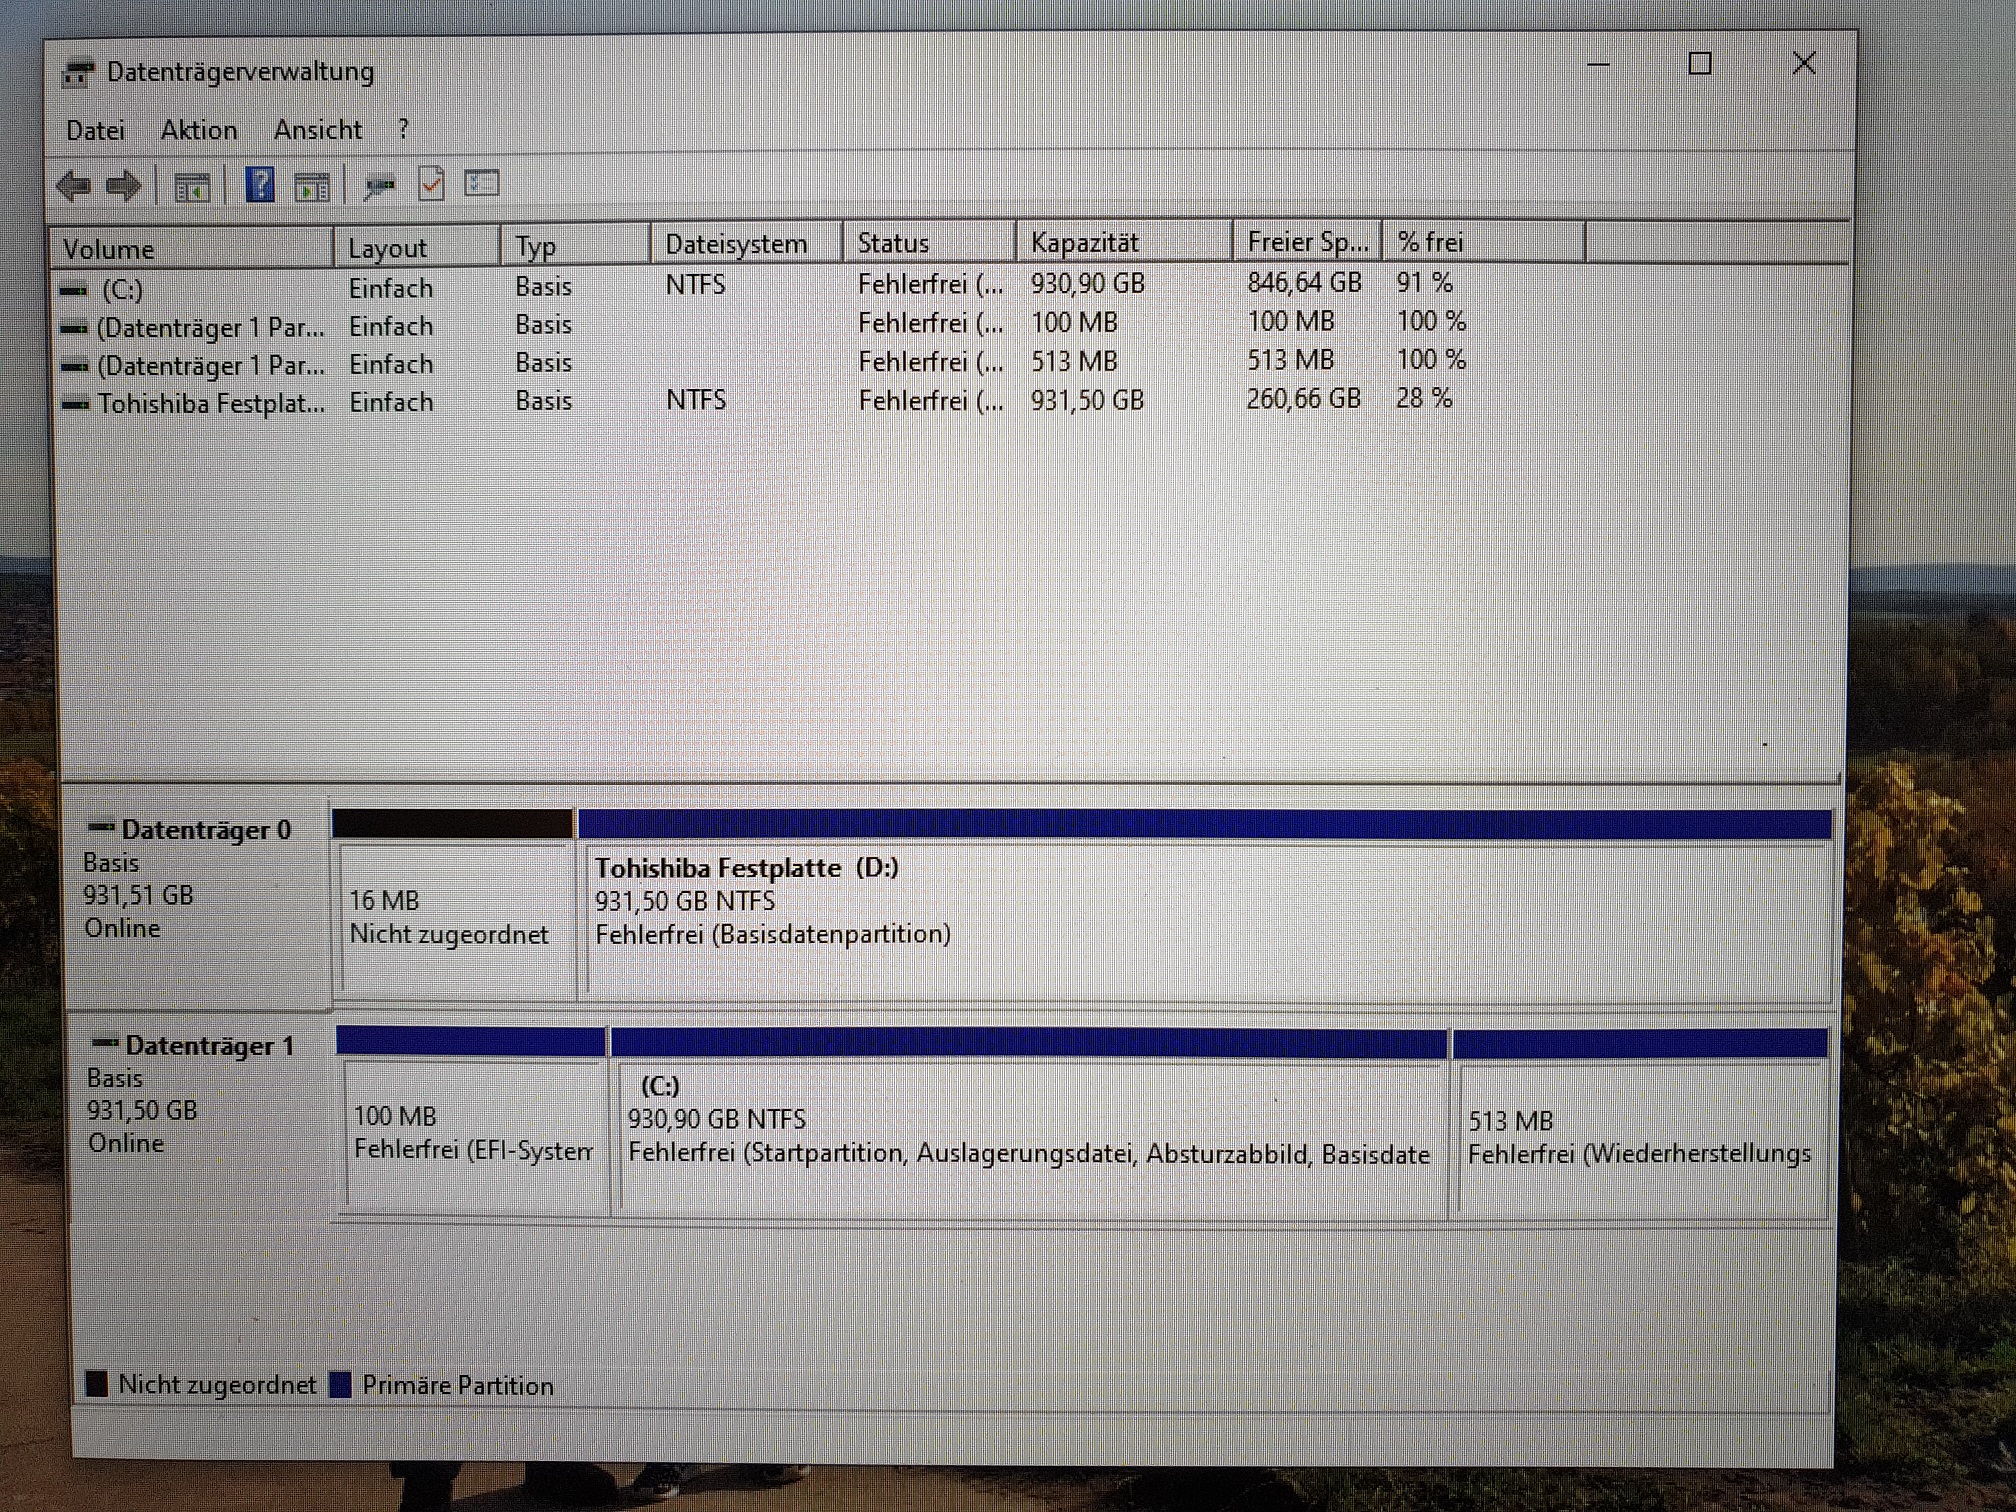Click the rescan disks toolbar icon
Viewport: 2016px width, 1512px height.
[380, 186]
